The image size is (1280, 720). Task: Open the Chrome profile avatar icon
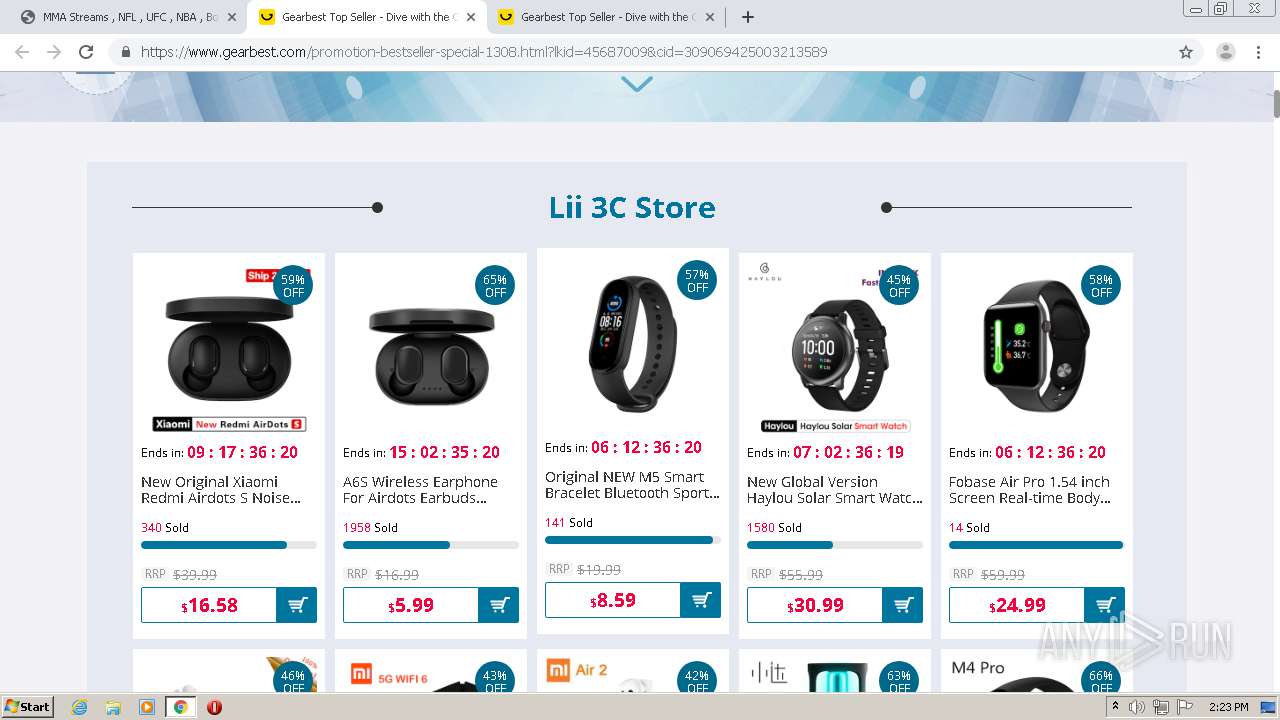coord(1225,52)
